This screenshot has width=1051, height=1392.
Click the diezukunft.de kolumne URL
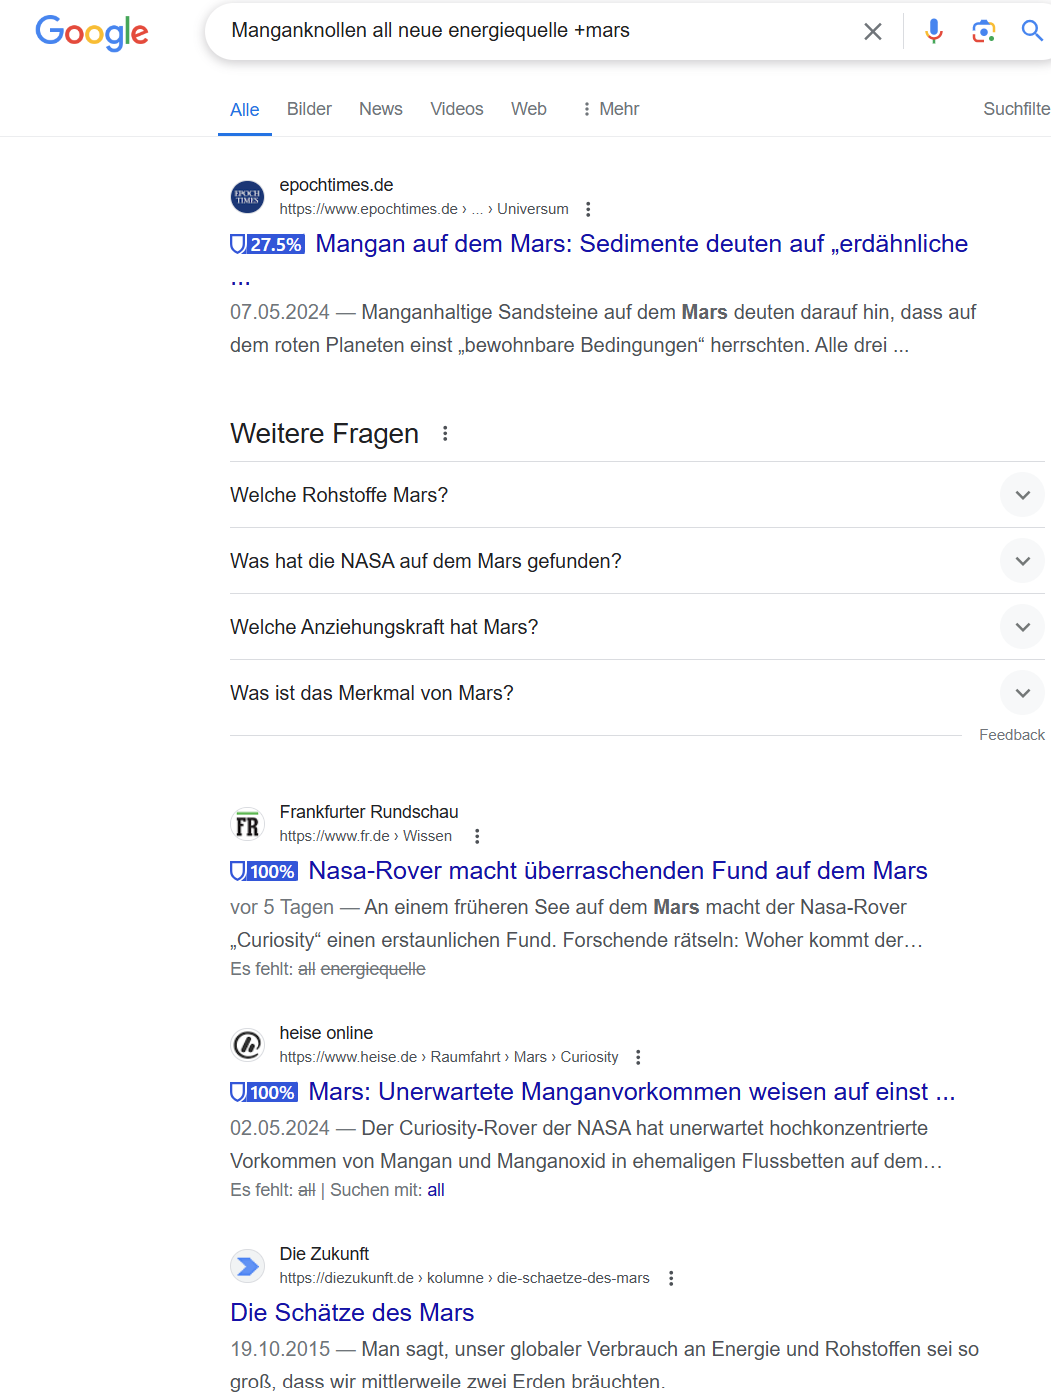pos(465,1278)
